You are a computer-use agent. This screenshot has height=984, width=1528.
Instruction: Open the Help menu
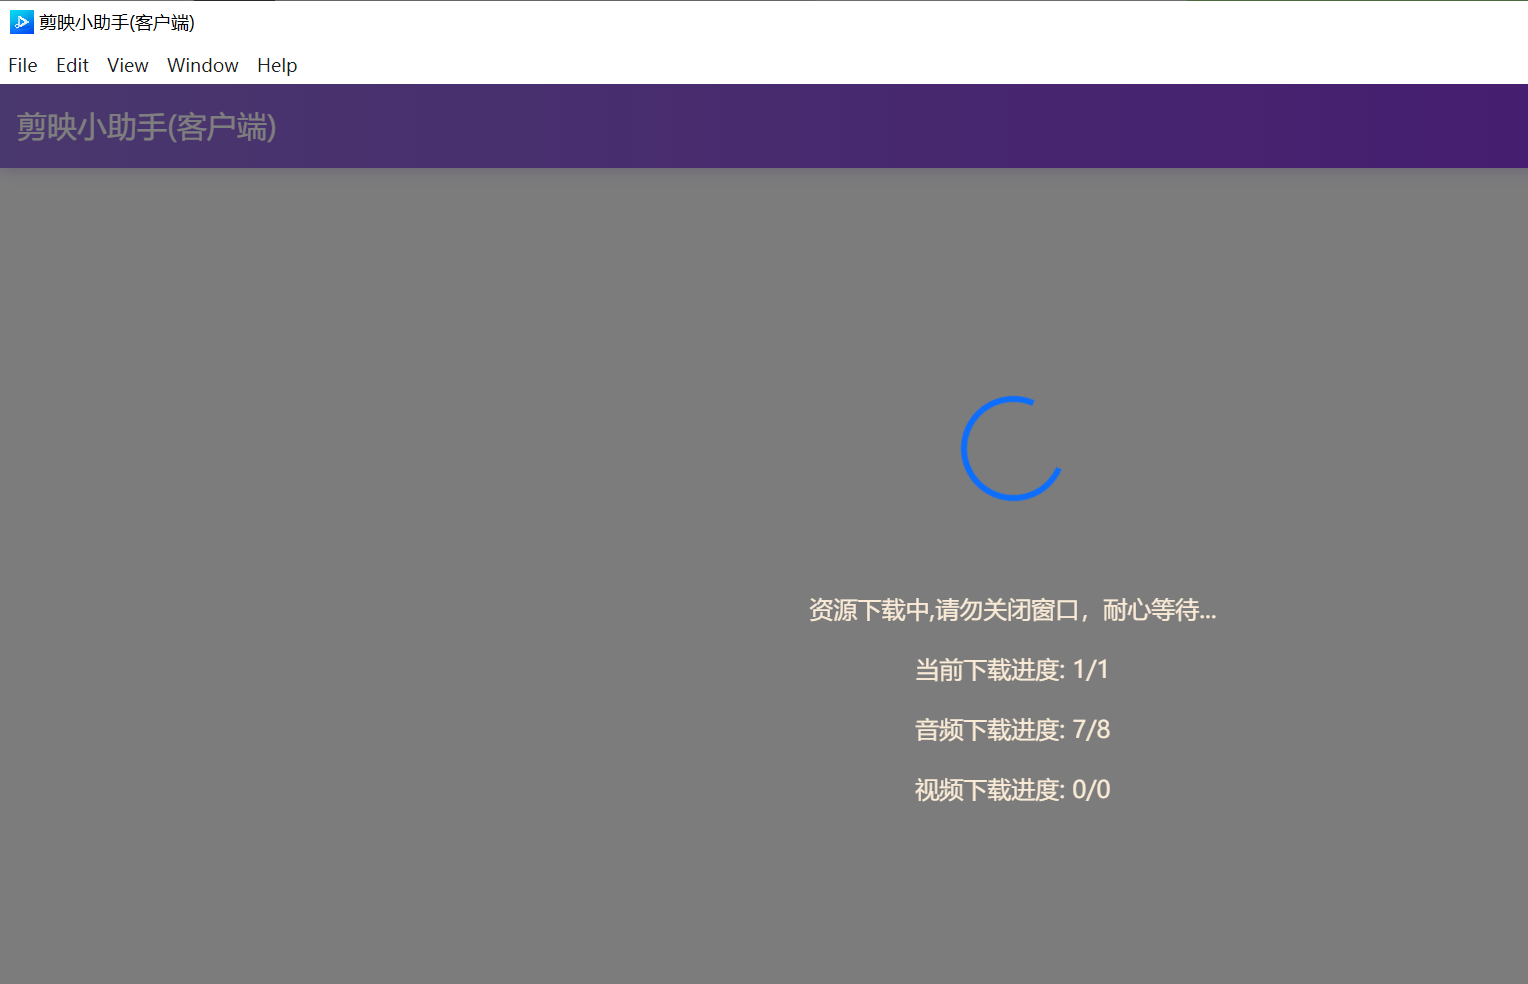coord(277,65)
